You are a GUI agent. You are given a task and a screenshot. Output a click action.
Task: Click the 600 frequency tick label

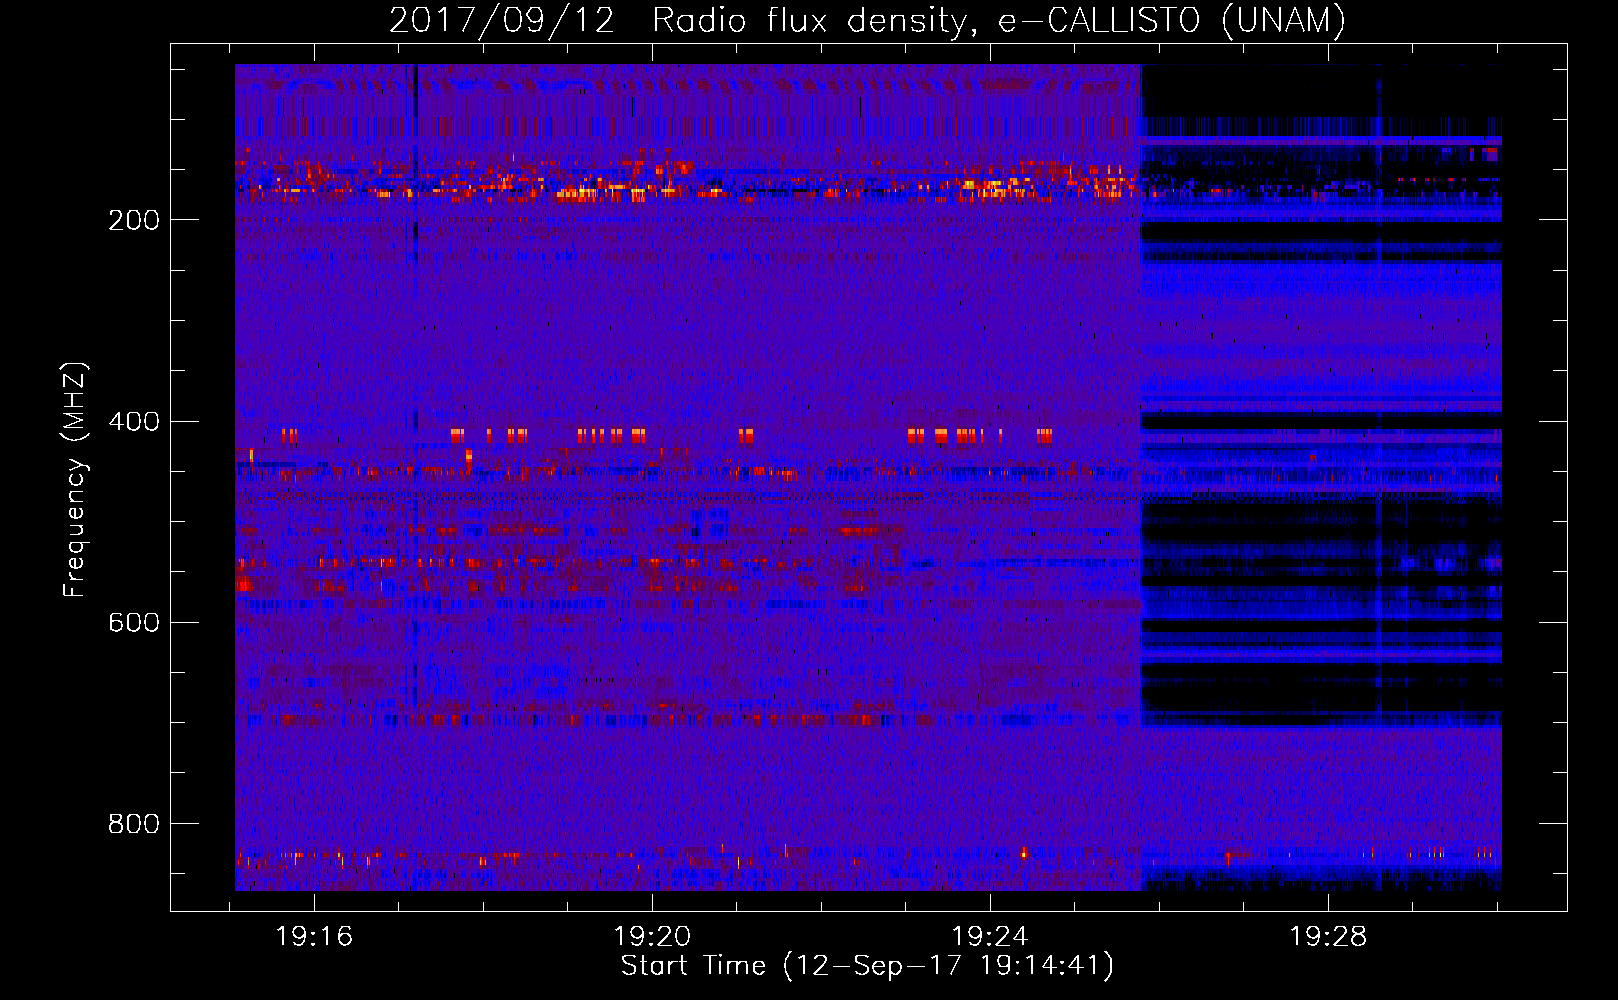point(134,622)
